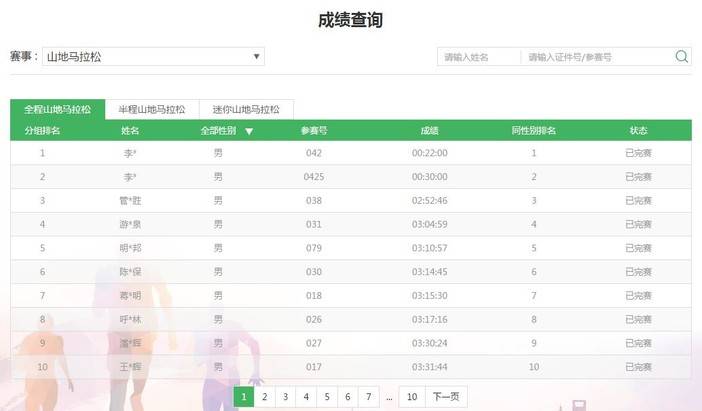Click the 同性别排名 column header

coord(534,131)
